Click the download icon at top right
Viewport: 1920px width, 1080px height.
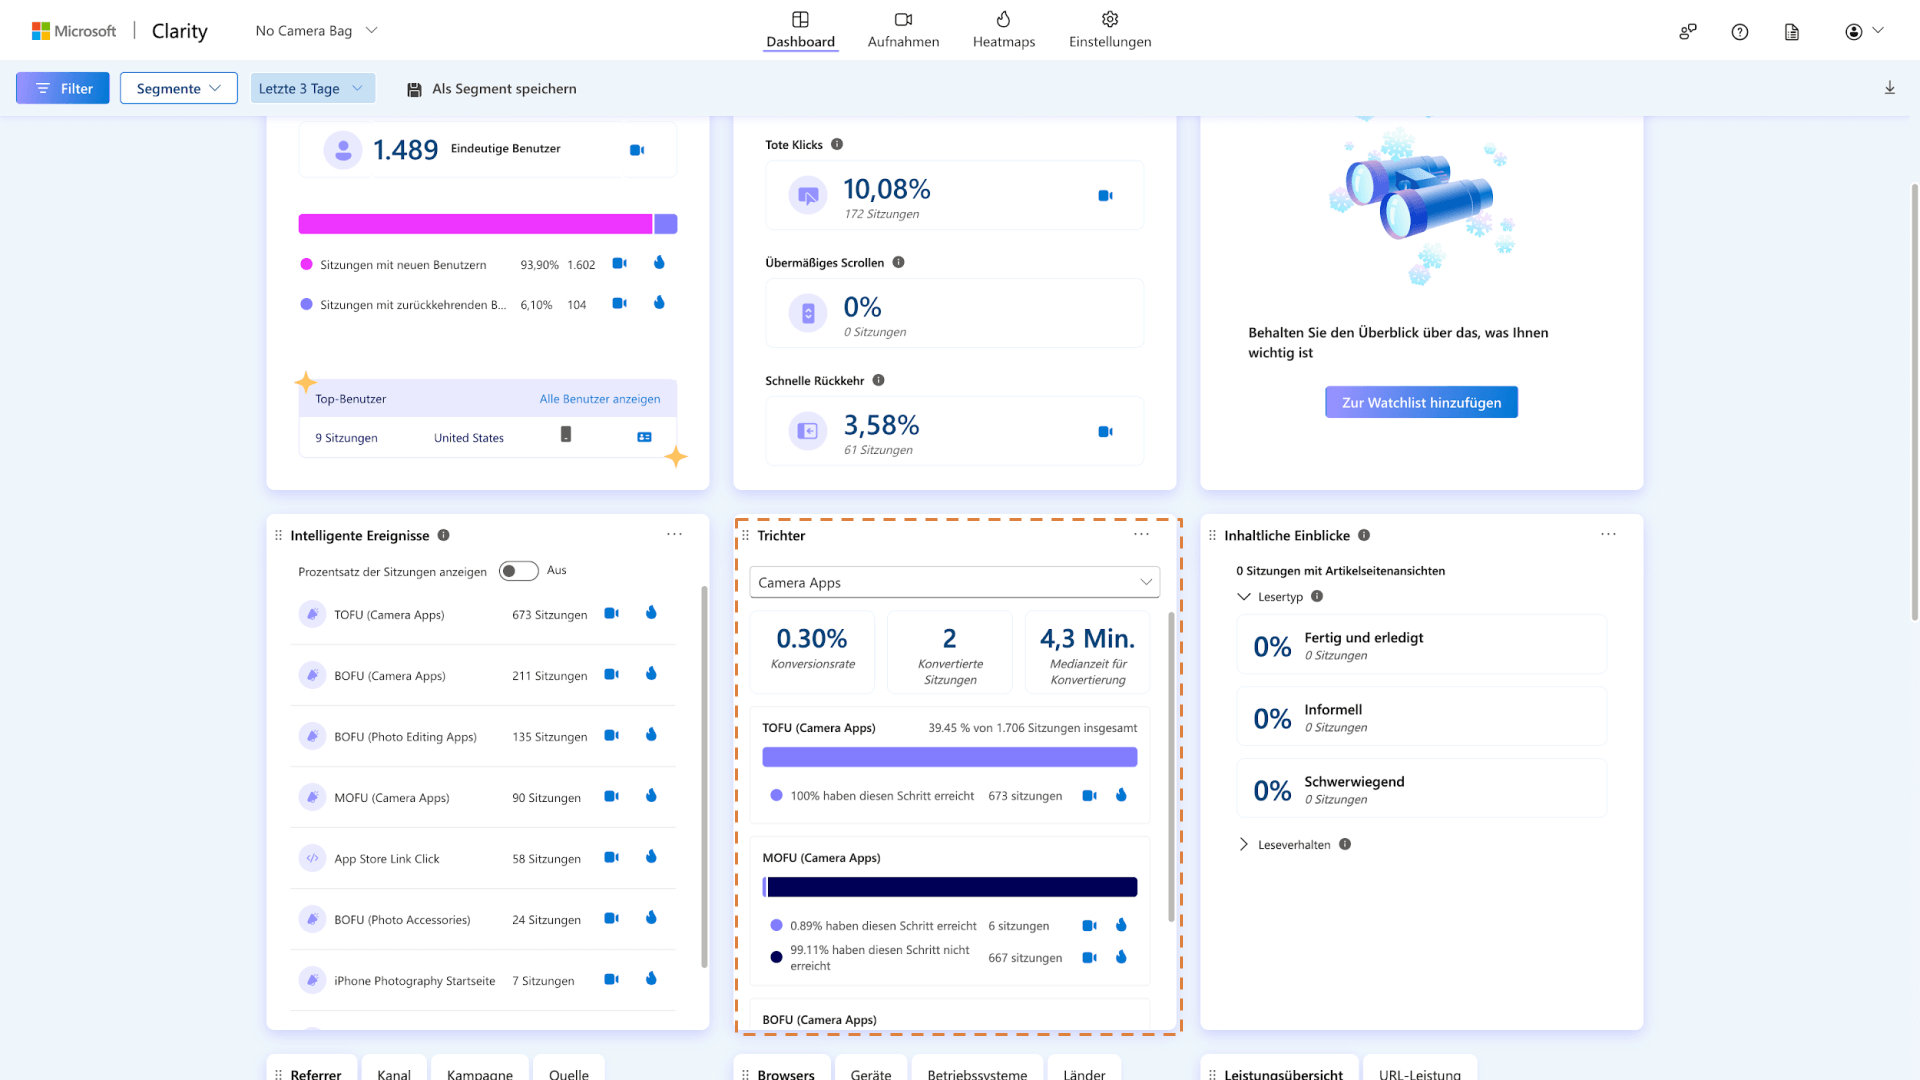(x=1889, y=88)
